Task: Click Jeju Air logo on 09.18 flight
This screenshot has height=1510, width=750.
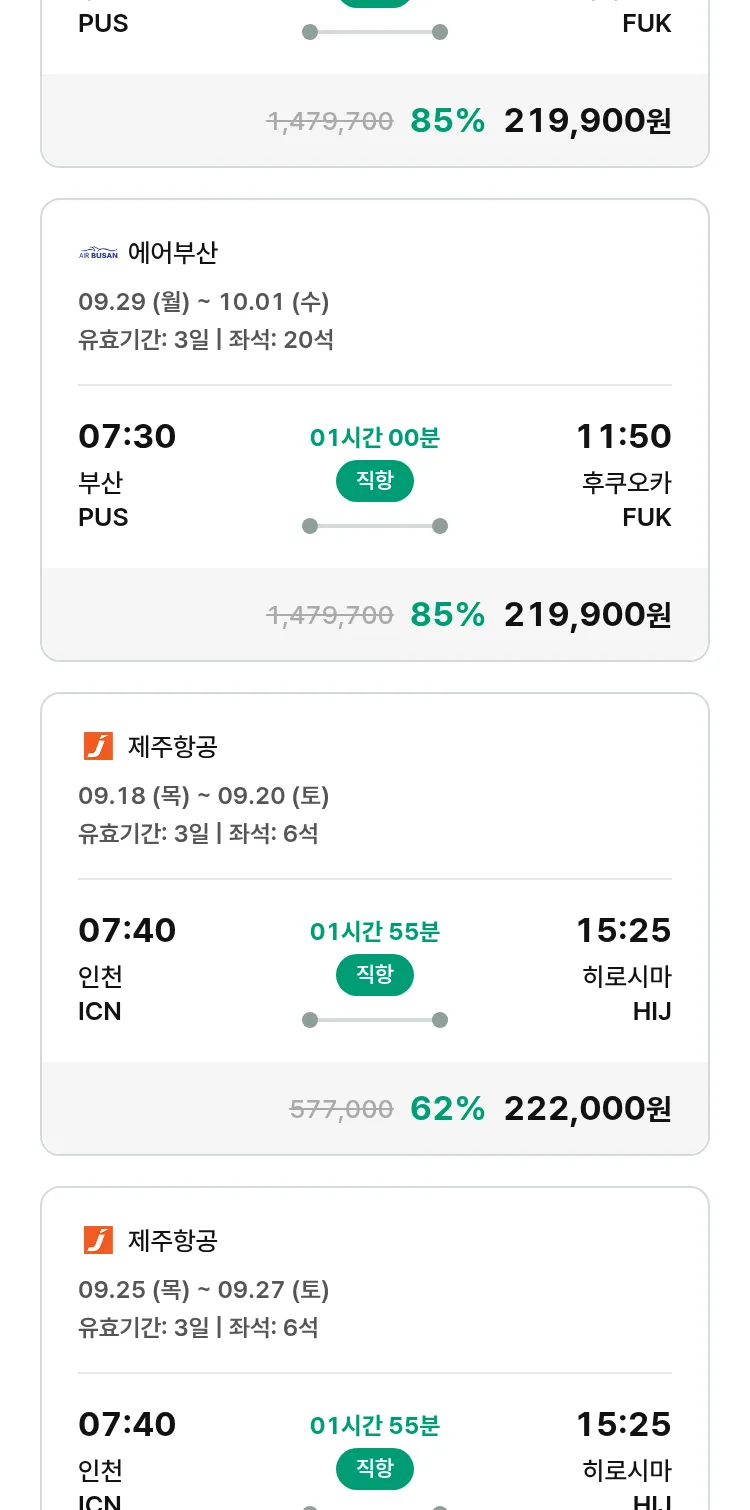Action: point(98,746)
